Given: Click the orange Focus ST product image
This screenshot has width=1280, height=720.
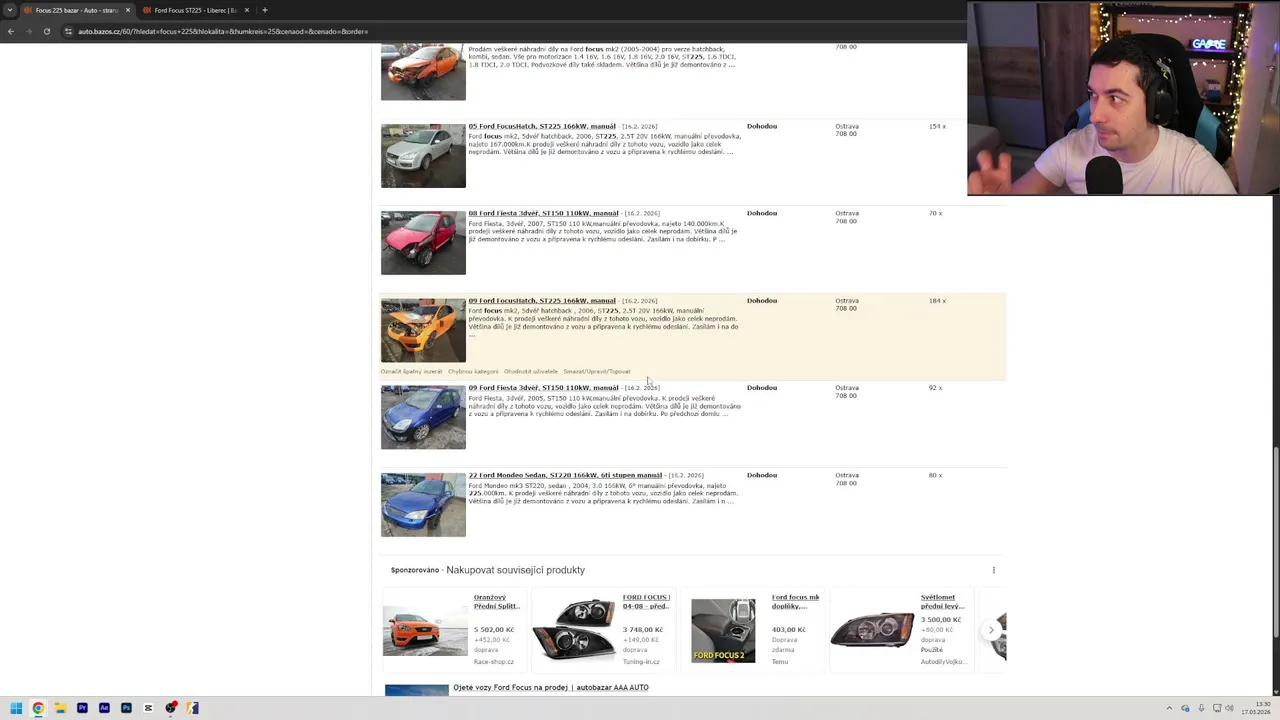Looking at the screenshot, I should tap(425, 631).
